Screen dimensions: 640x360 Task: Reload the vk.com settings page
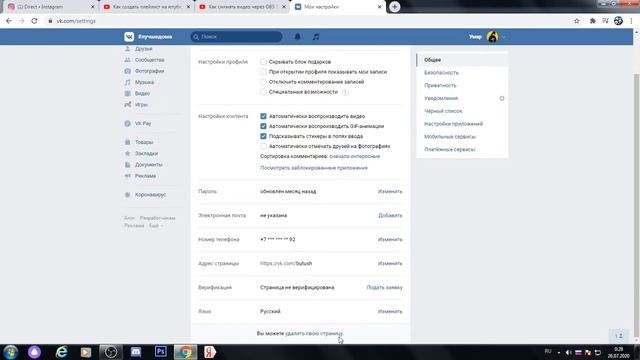point(34,21)
